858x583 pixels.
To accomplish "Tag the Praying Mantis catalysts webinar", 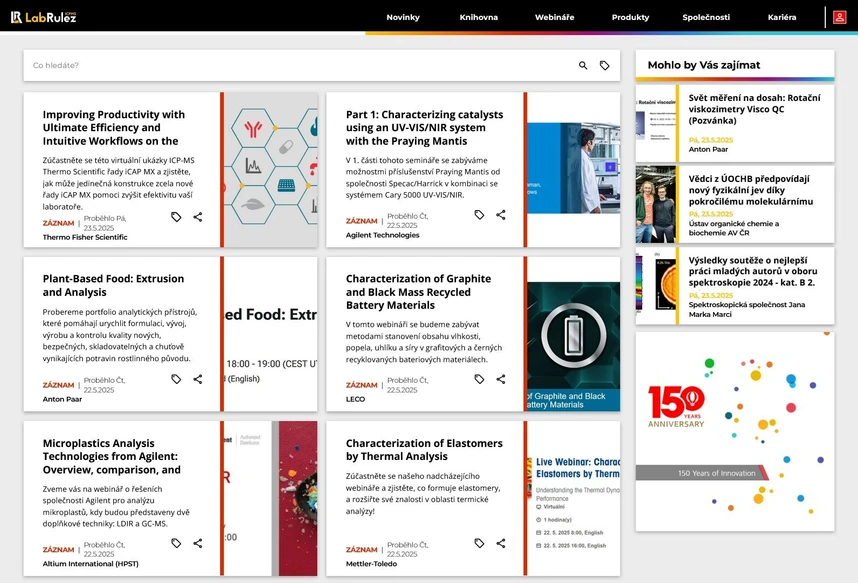I will coord(479,215).
